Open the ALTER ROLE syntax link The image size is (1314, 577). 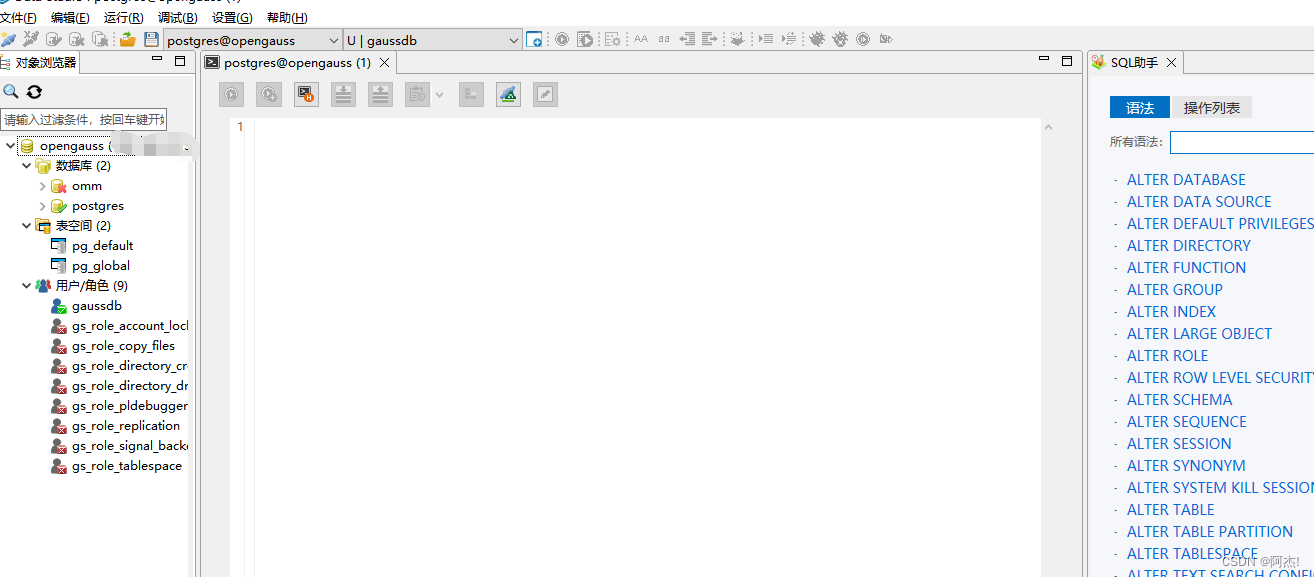(x=1167, y=356)
